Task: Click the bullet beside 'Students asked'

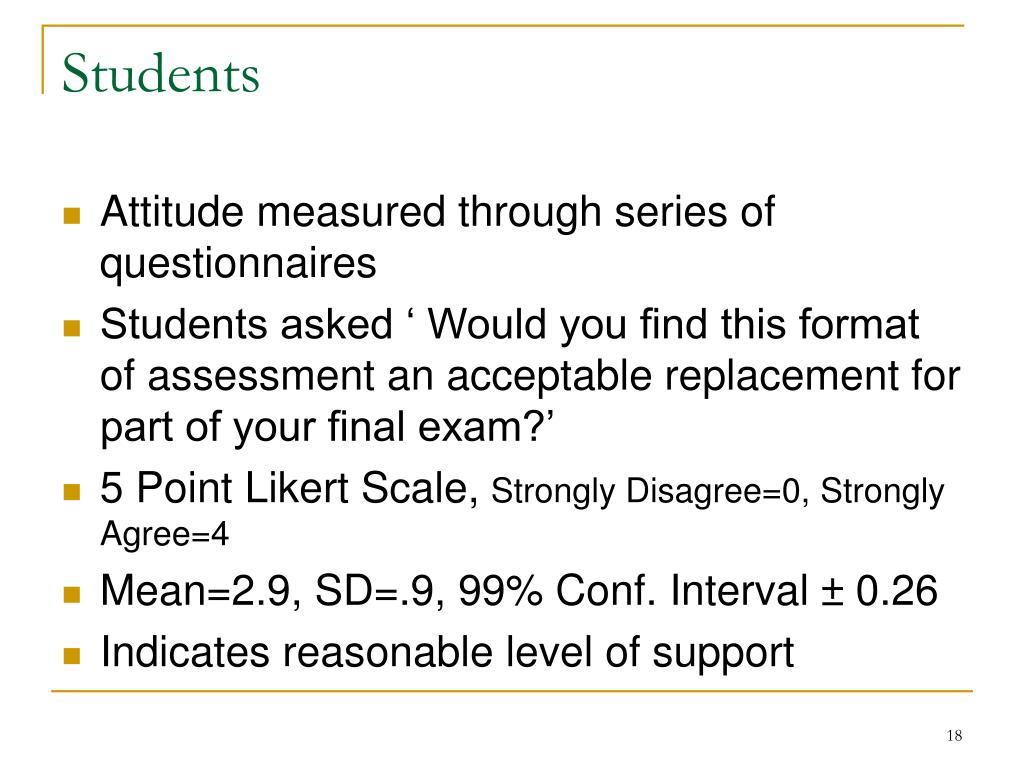Action: pos(72,327)
